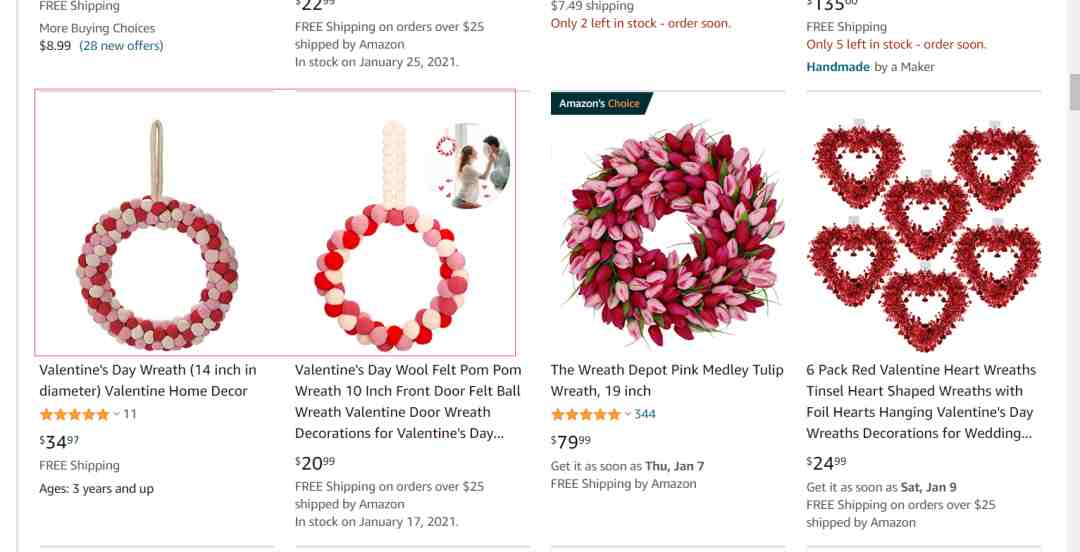Click the 344 reviews count
This screenshot has width=1080, height=552.
(x=645, y=414)
